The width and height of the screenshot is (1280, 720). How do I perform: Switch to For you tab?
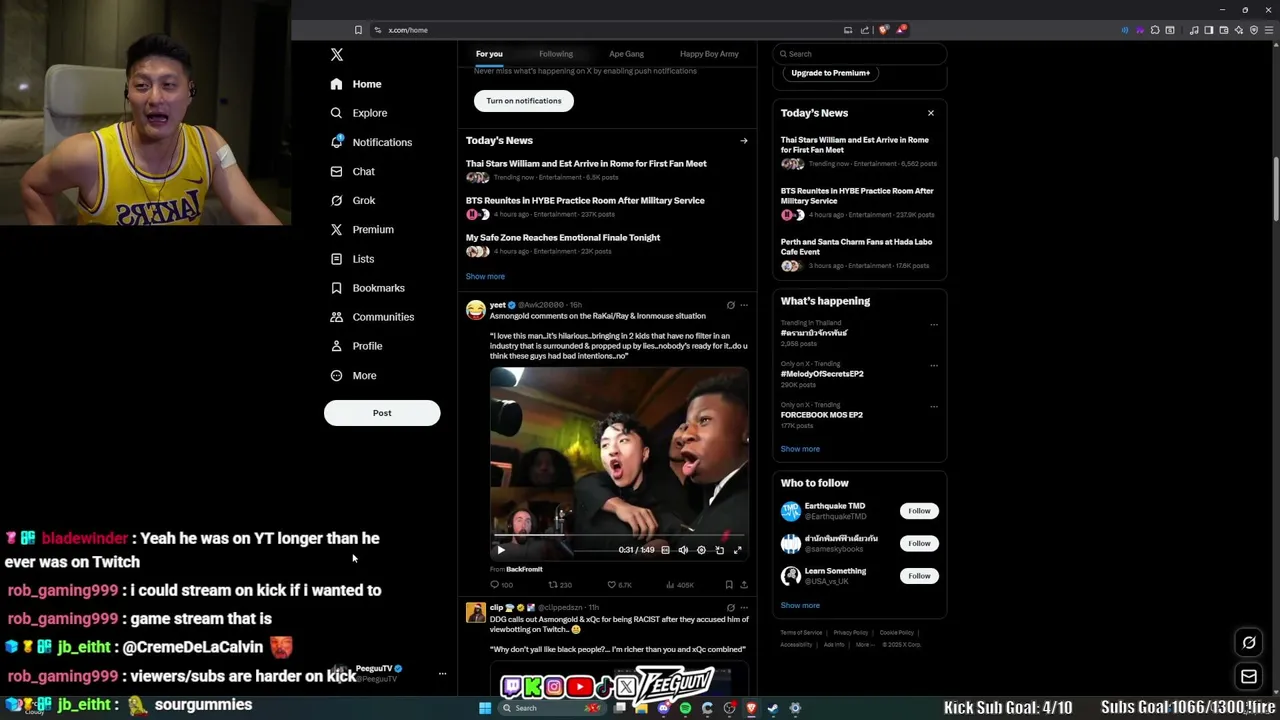tap(489, 54)
